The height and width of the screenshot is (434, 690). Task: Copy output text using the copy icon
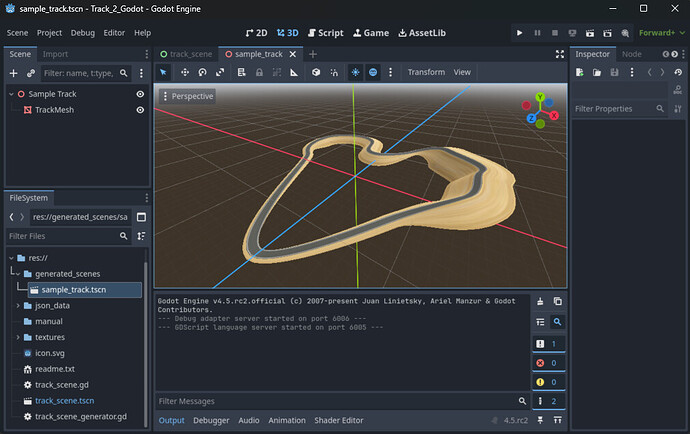coord(557,301)
